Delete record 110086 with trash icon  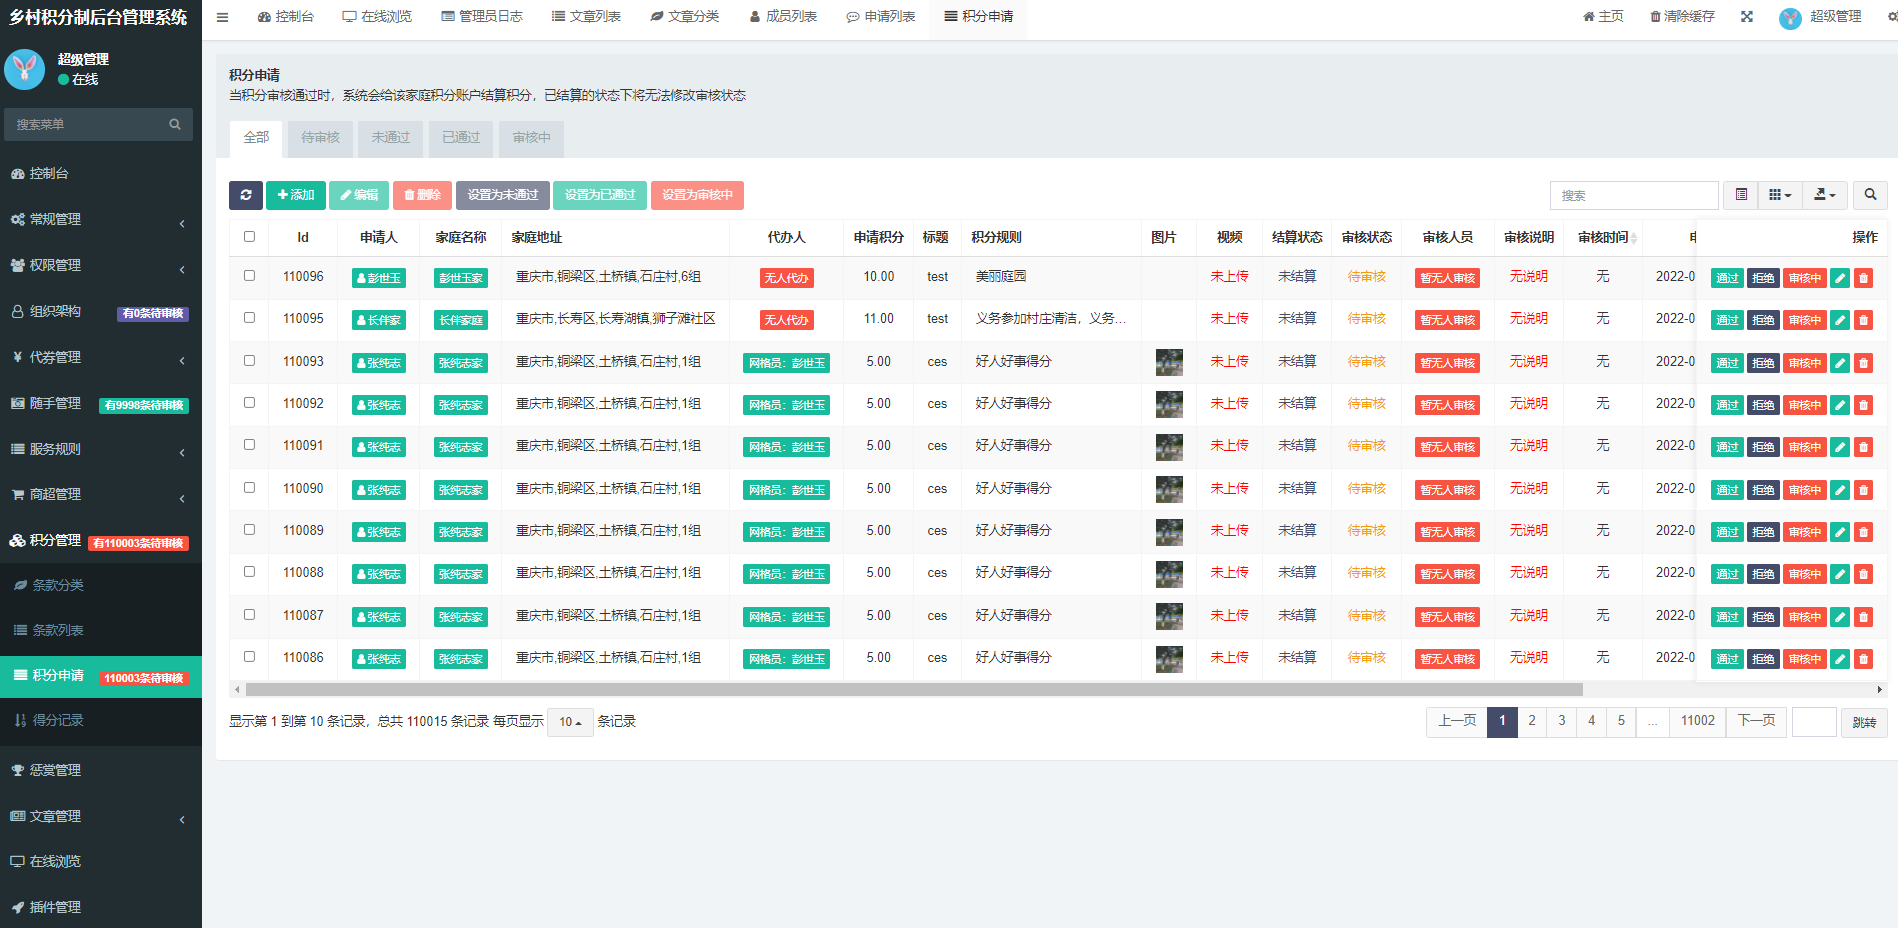[x=1863, y=659]
